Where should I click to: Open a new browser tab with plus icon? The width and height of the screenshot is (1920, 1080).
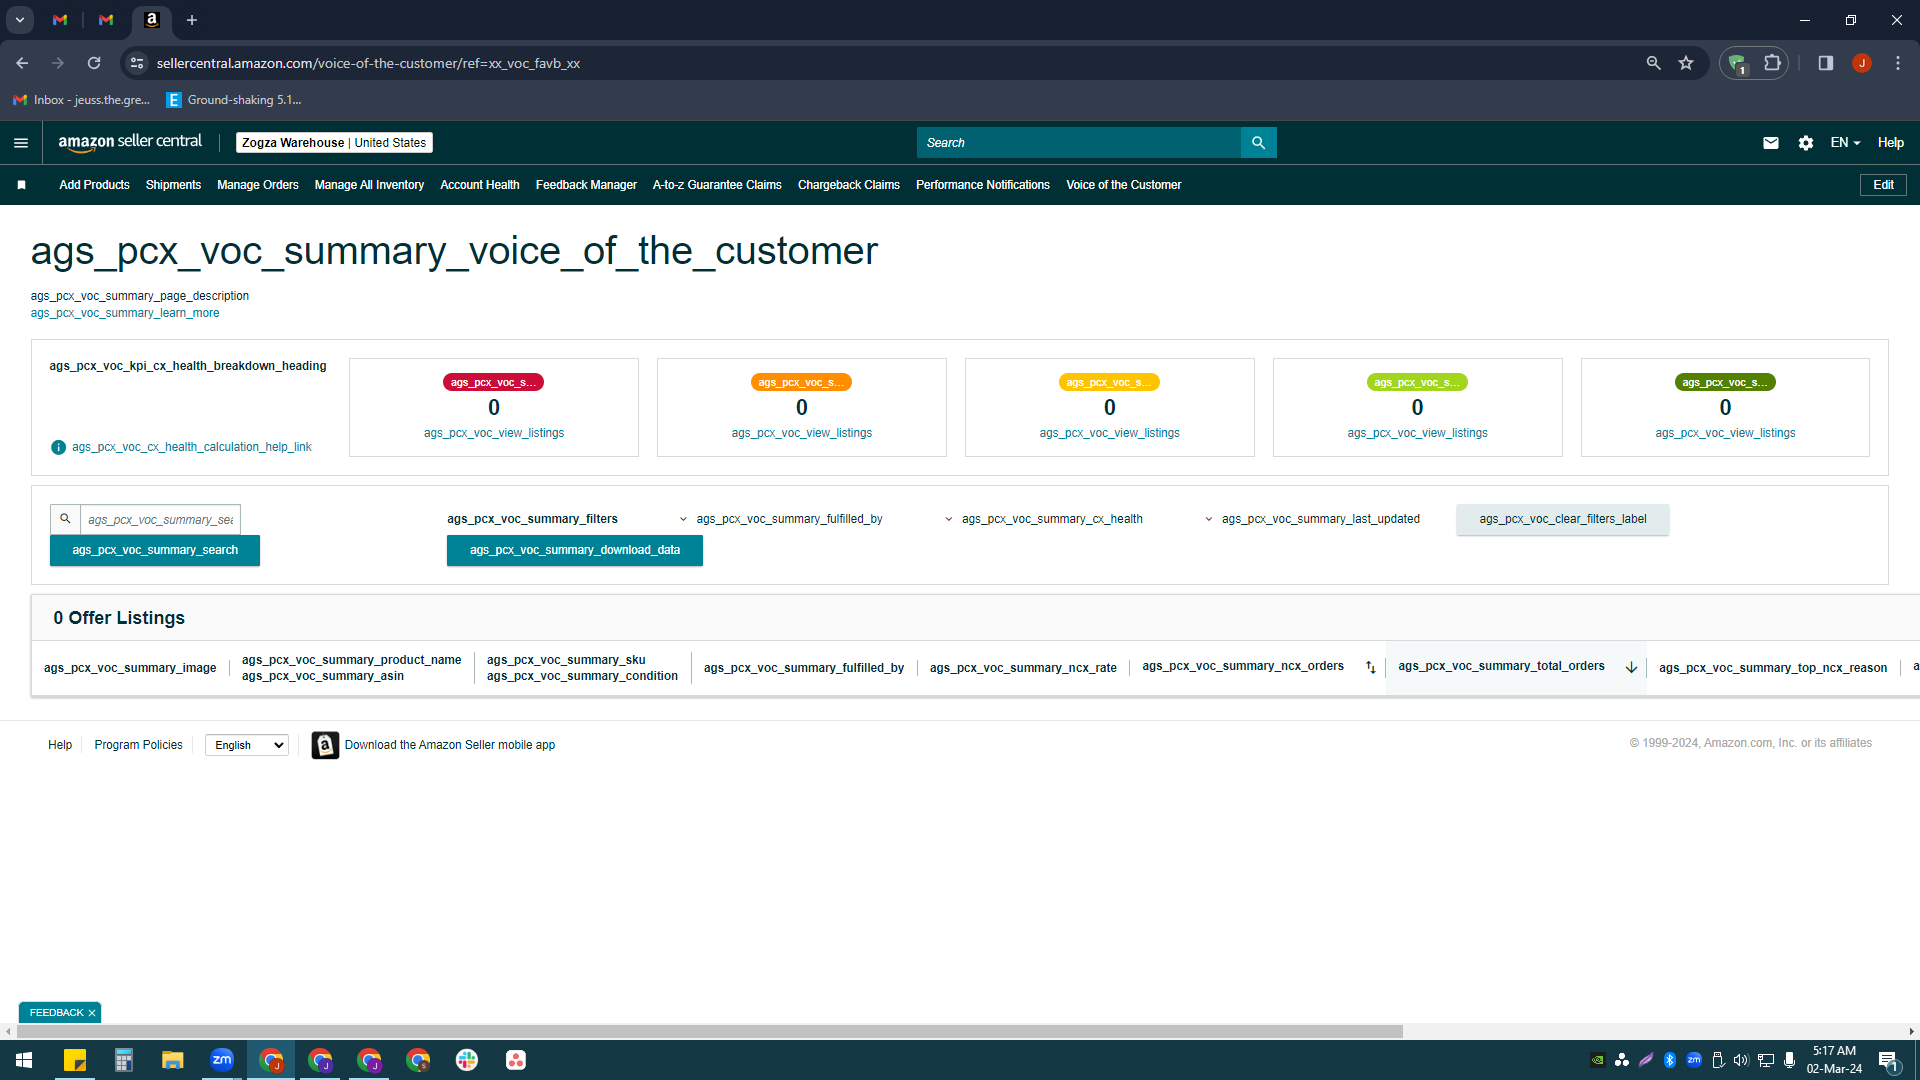[192, 20]
